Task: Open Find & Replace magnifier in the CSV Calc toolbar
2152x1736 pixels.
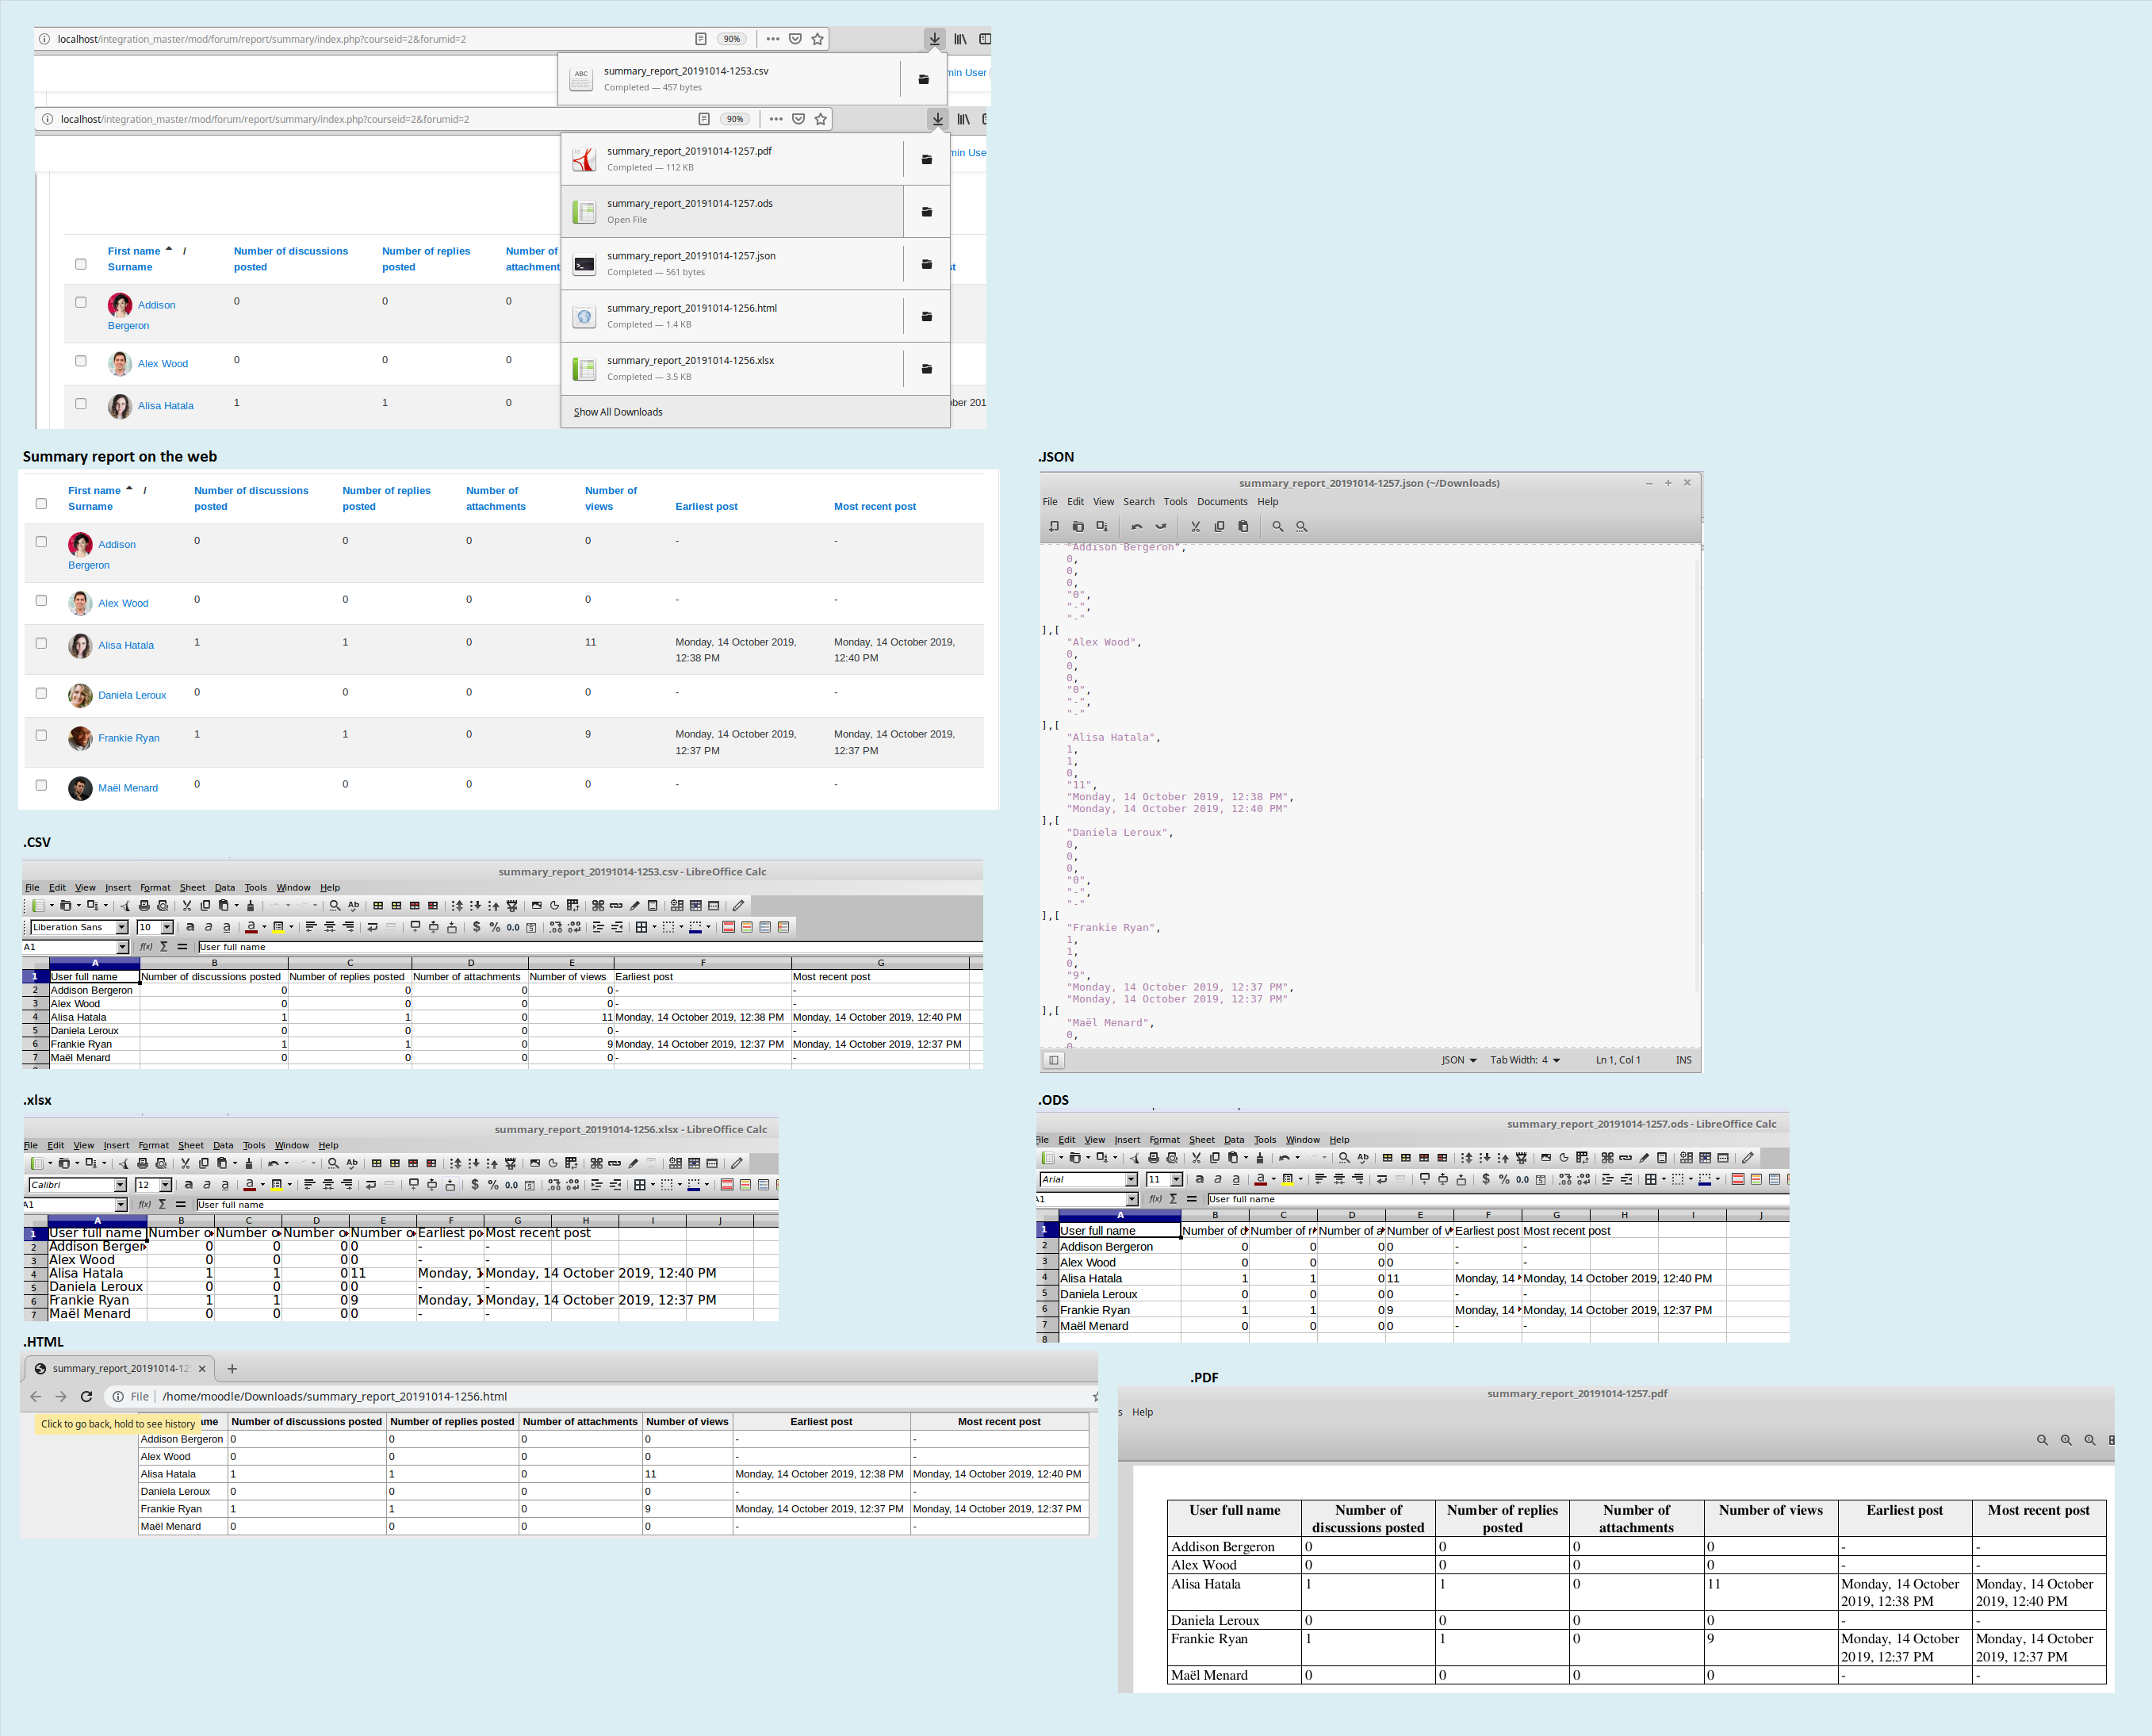Action: 335,906
